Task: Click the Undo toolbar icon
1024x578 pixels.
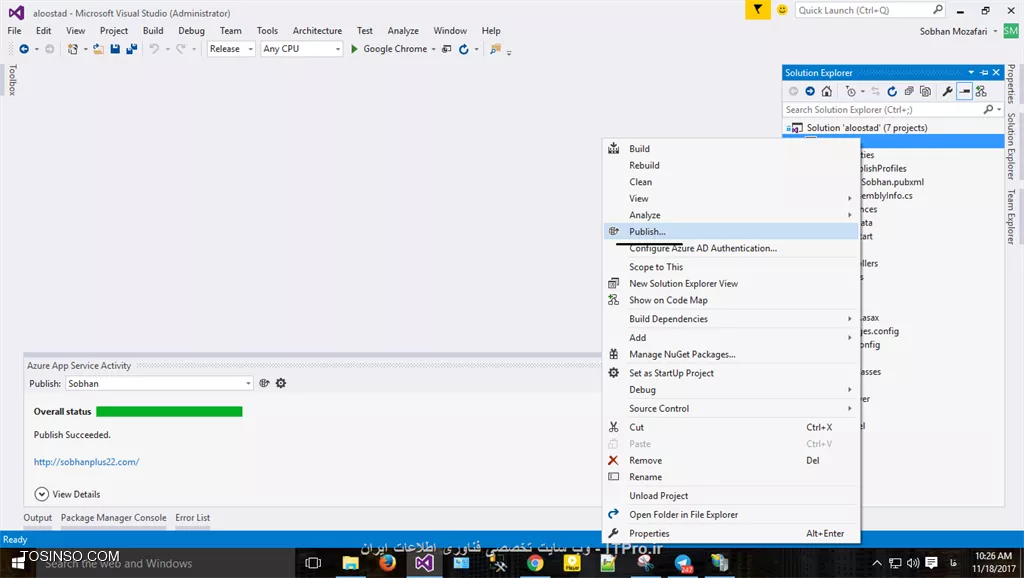Action: (x=154, y=49)
